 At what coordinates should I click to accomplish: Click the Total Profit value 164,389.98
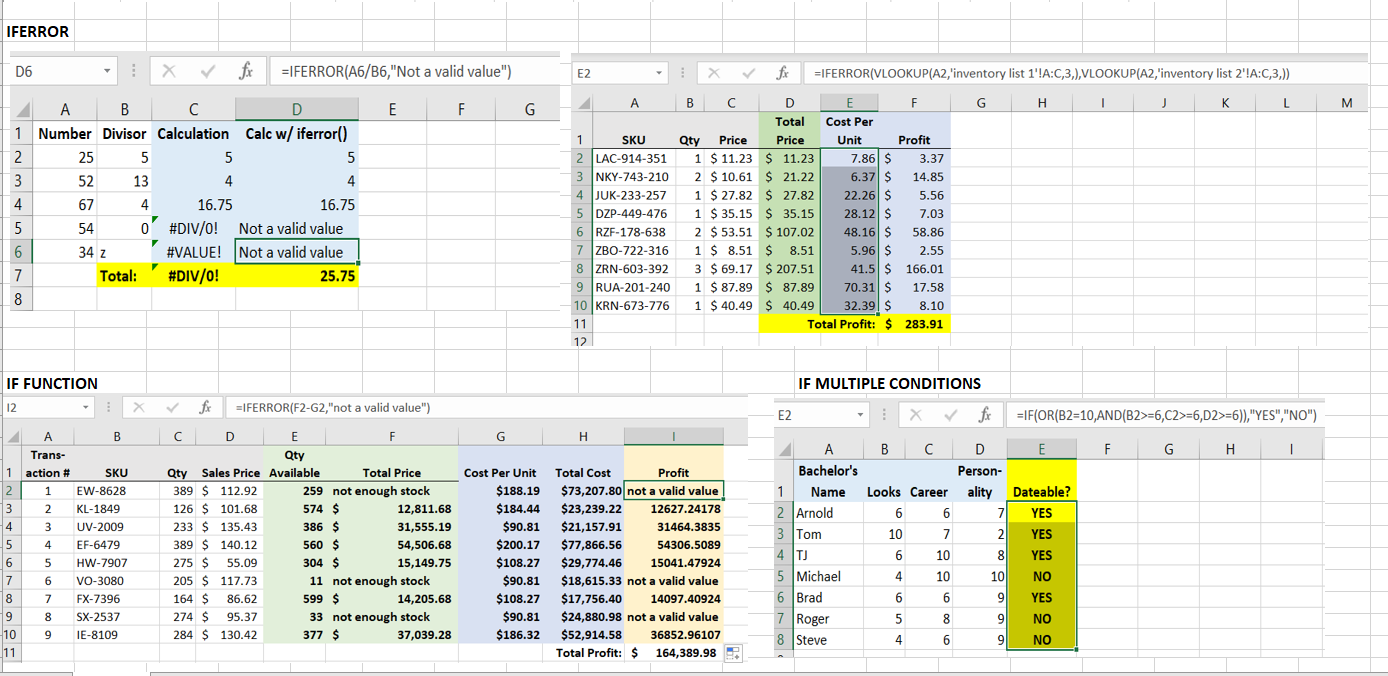[x=673, y=653]
